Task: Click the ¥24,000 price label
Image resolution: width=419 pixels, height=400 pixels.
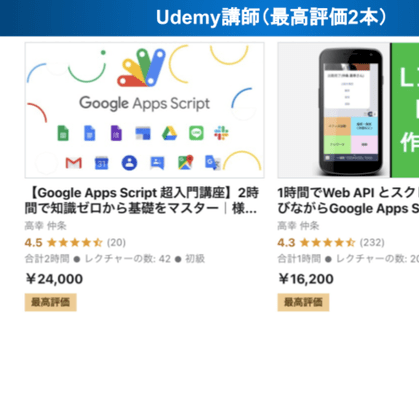Action: [x=54, y=279]
